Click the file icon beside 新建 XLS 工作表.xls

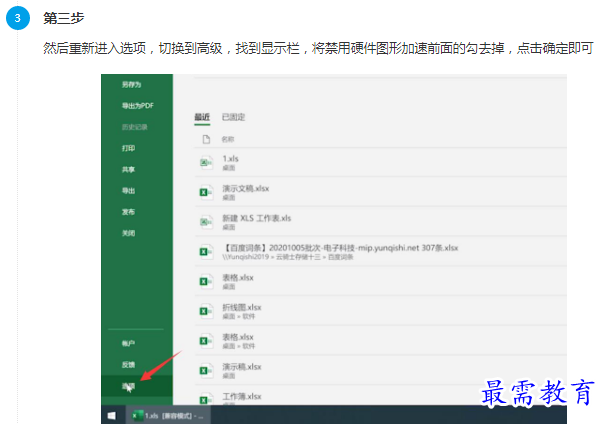(x=206, y=222)
